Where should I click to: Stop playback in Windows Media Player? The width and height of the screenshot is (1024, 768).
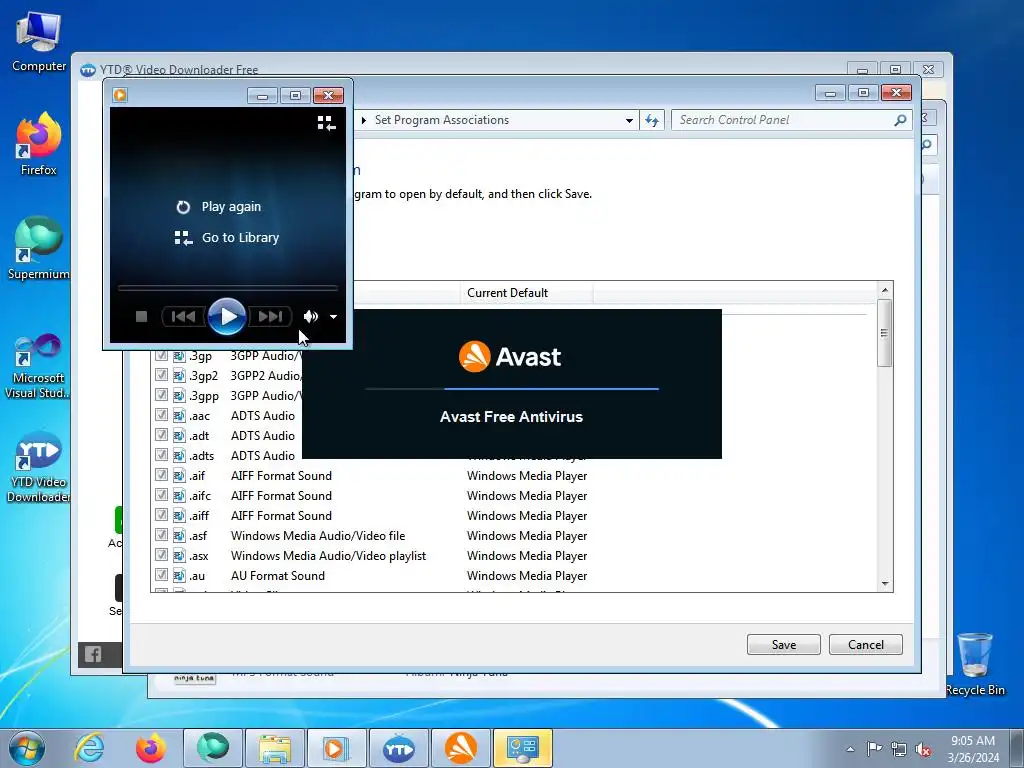click(x=141, y=317)
